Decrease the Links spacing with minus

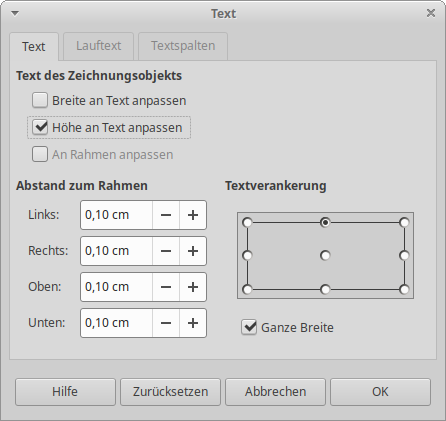pyautogui.click(x=166, y=215)
